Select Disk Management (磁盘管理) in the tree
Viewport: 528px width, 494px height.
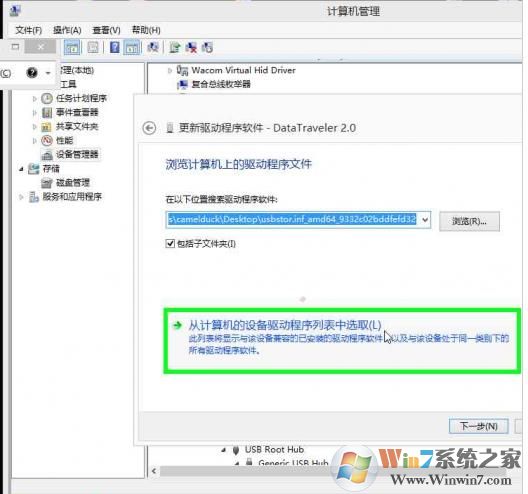click(73, 183)
